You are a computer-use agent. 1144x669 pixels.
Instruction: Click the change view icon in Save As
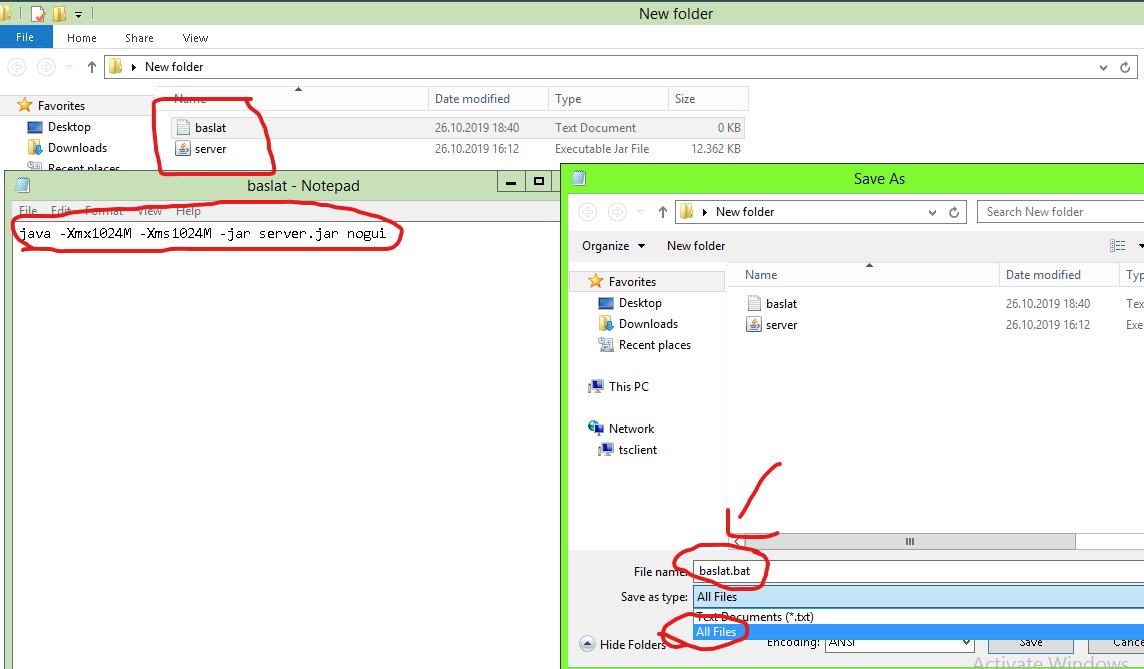pos(1118,246)
